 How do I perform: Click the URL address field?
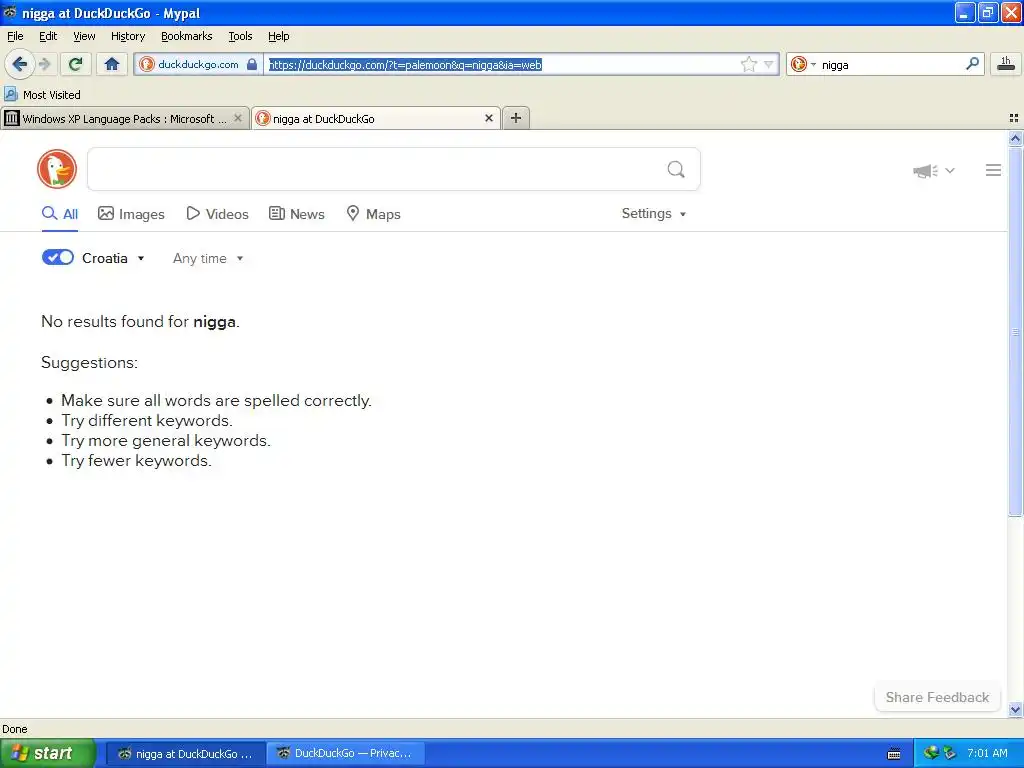(x=503, y=64)
